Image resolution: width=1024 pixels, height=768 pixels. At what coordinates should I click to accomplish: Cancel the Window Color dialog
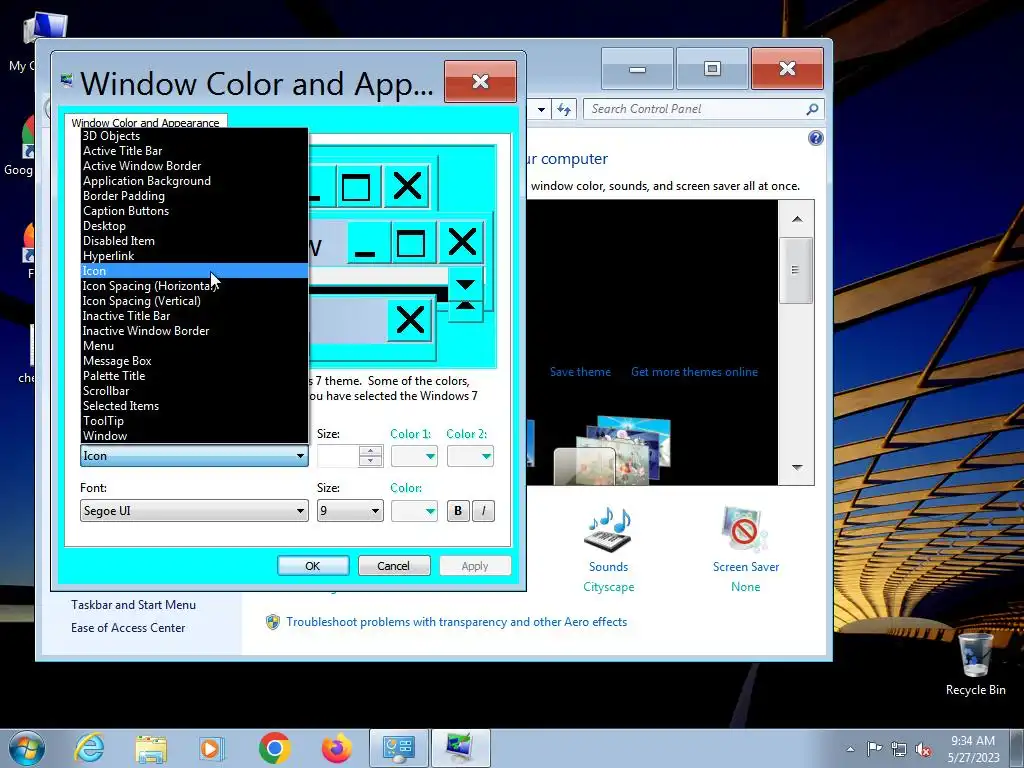pos(394,566)
